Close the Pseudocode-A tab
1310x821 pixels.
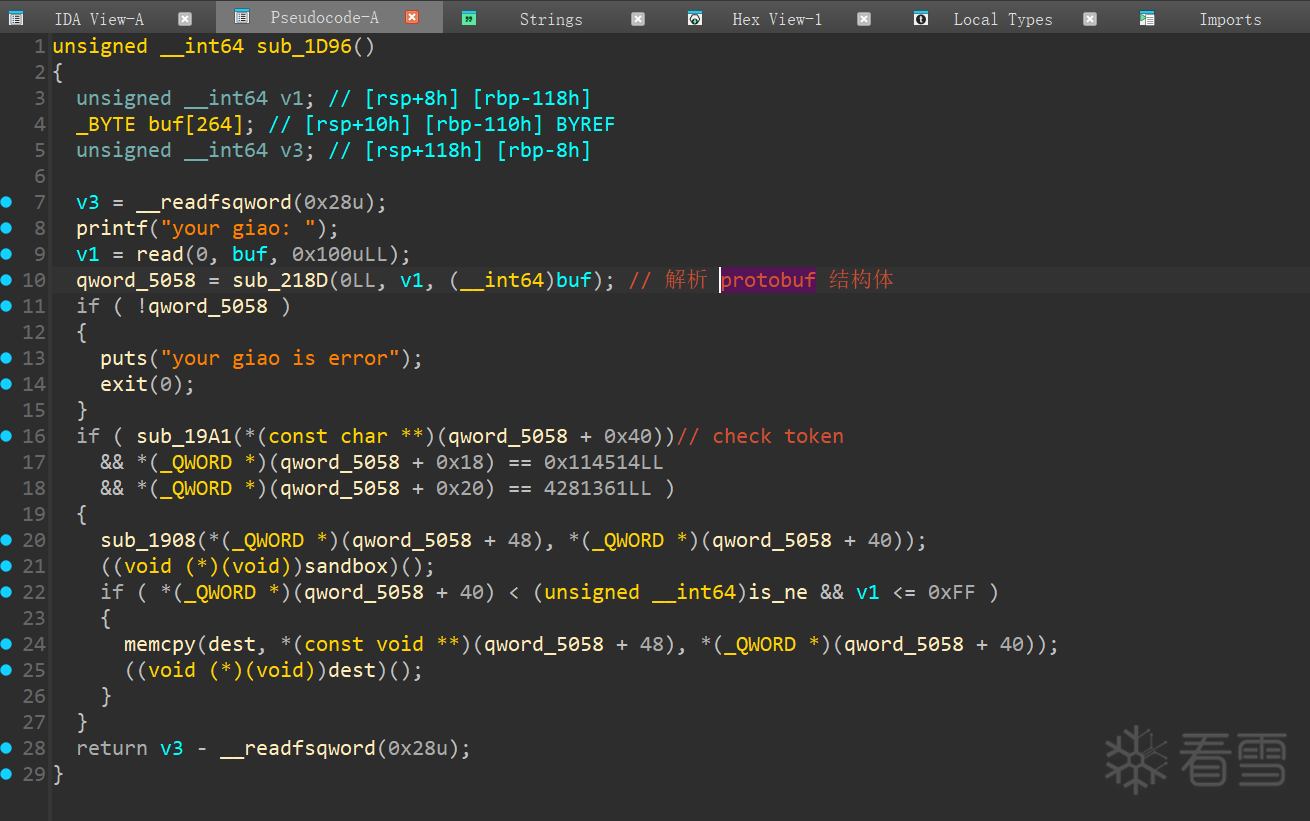click(412, 17)
